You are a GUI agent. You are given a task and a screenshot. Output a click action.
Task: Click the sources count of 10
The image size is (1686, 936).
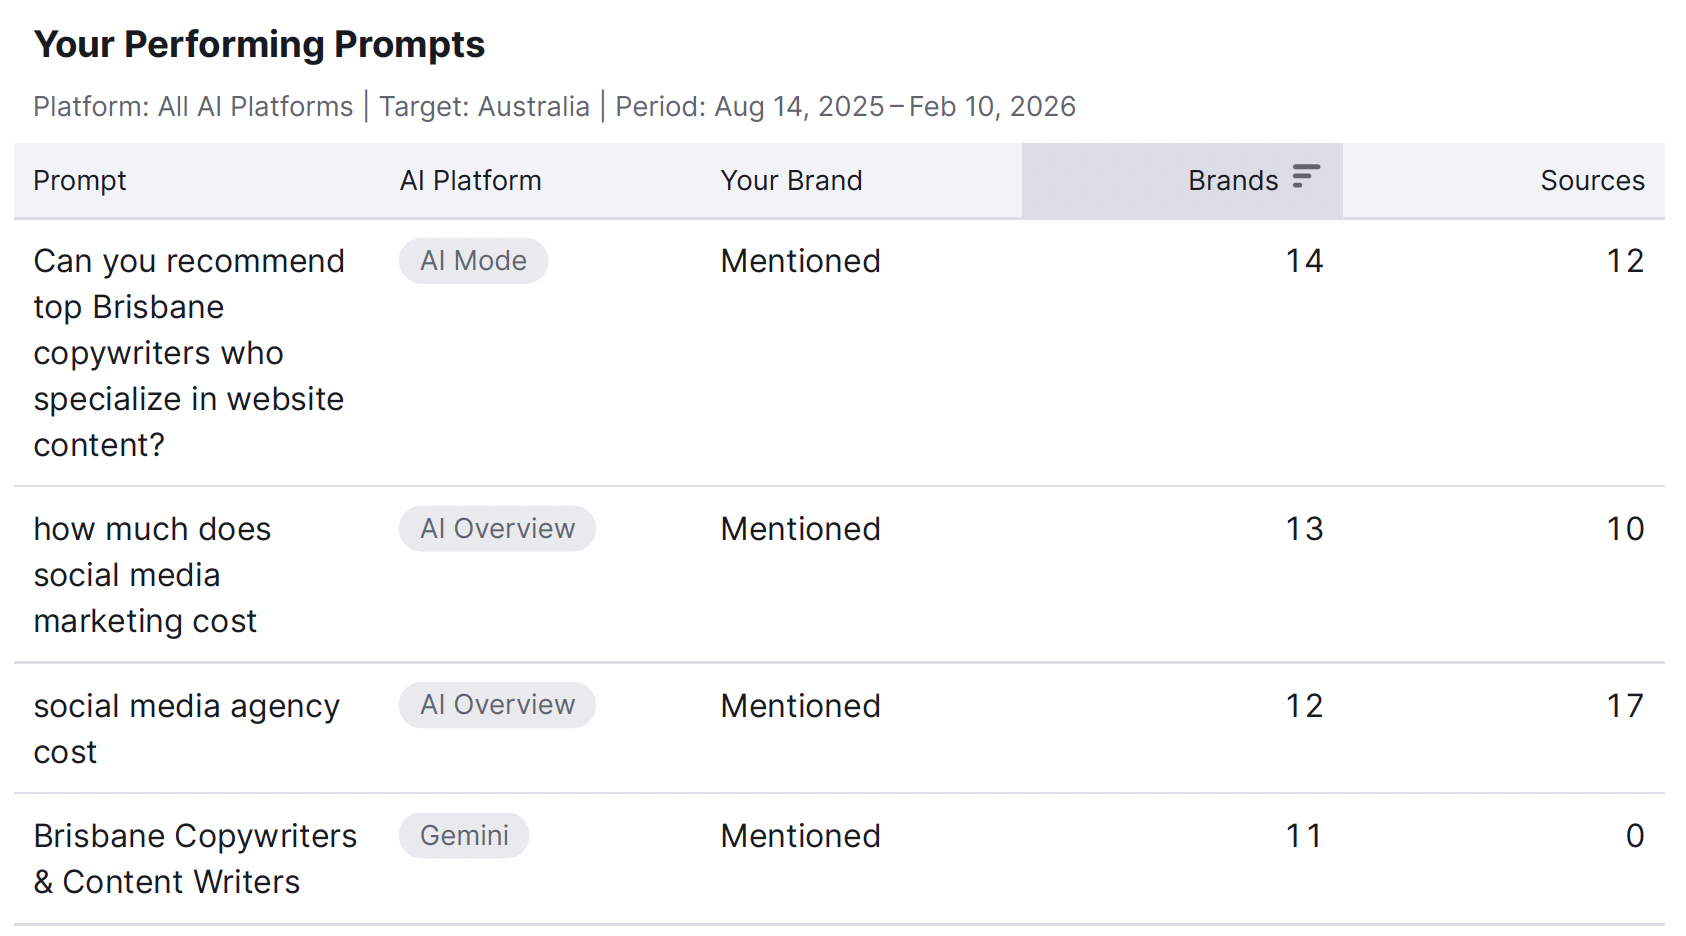(x=1625, y=529)
